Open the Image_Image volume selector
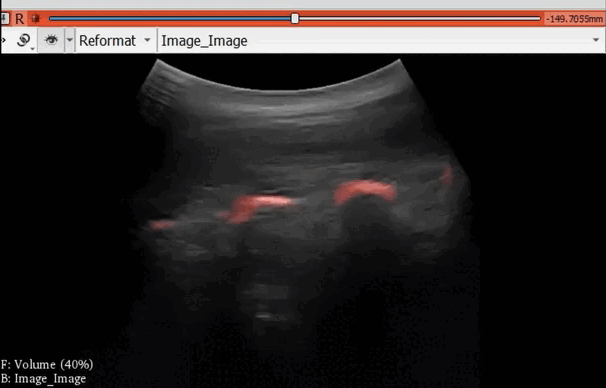Image resolution: width=606 pixels, height=388 pixels. (381, 40)
